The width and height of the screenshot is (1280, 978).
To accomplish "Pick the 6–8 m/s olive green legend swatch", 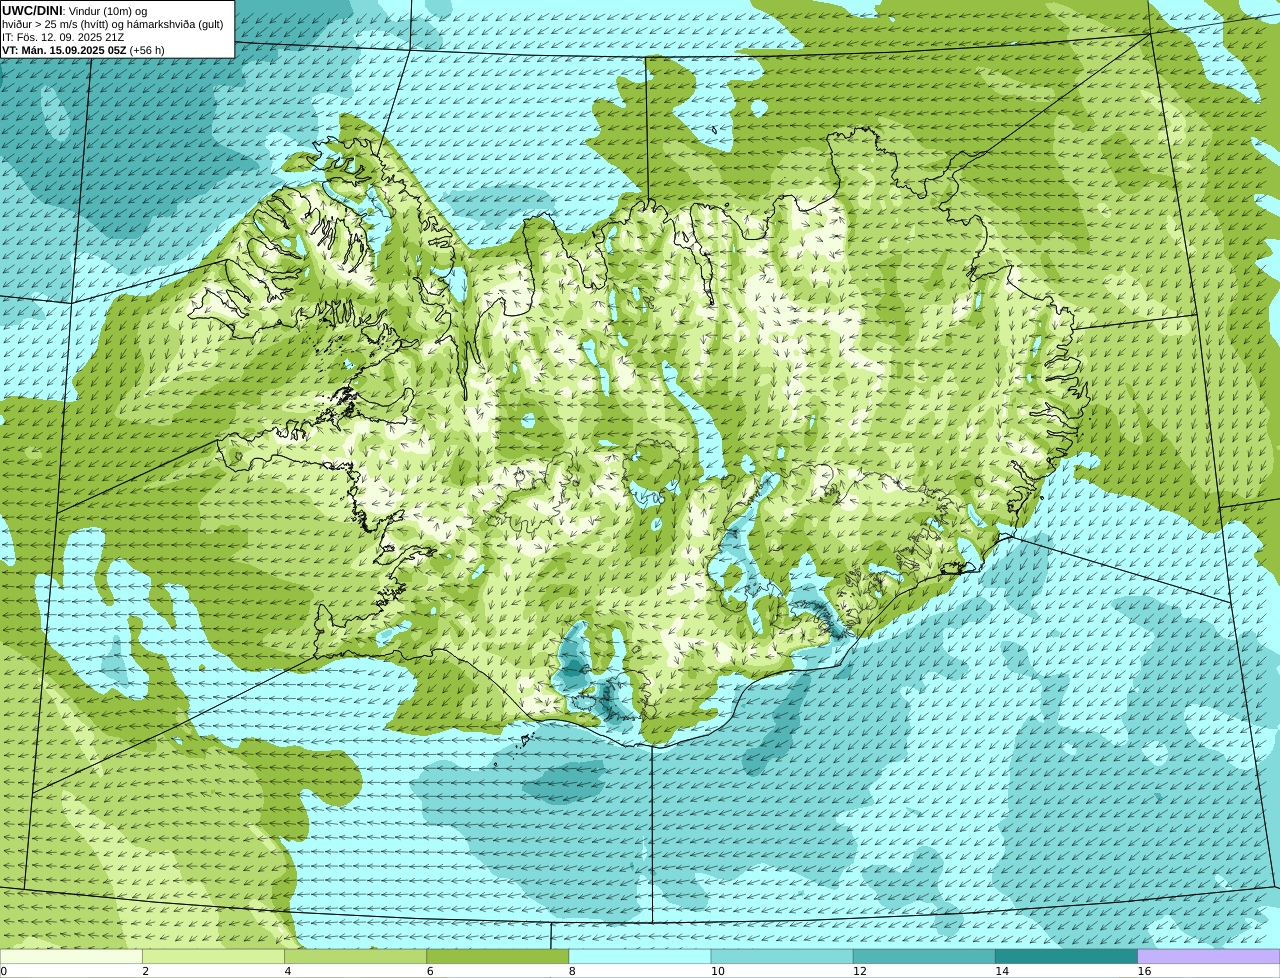I will click(x=498, y=956).
